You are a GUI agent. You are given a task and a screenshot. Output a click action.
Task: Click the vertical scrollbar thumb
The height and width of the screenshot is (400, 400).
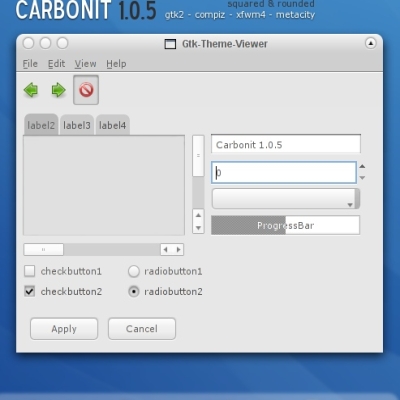[198, 156]
